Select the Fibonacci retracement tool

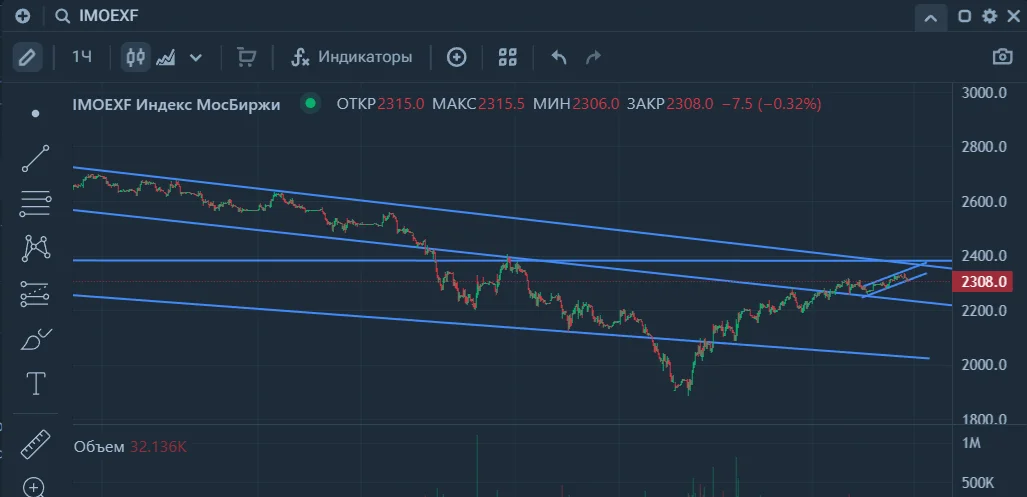point(35,294)
